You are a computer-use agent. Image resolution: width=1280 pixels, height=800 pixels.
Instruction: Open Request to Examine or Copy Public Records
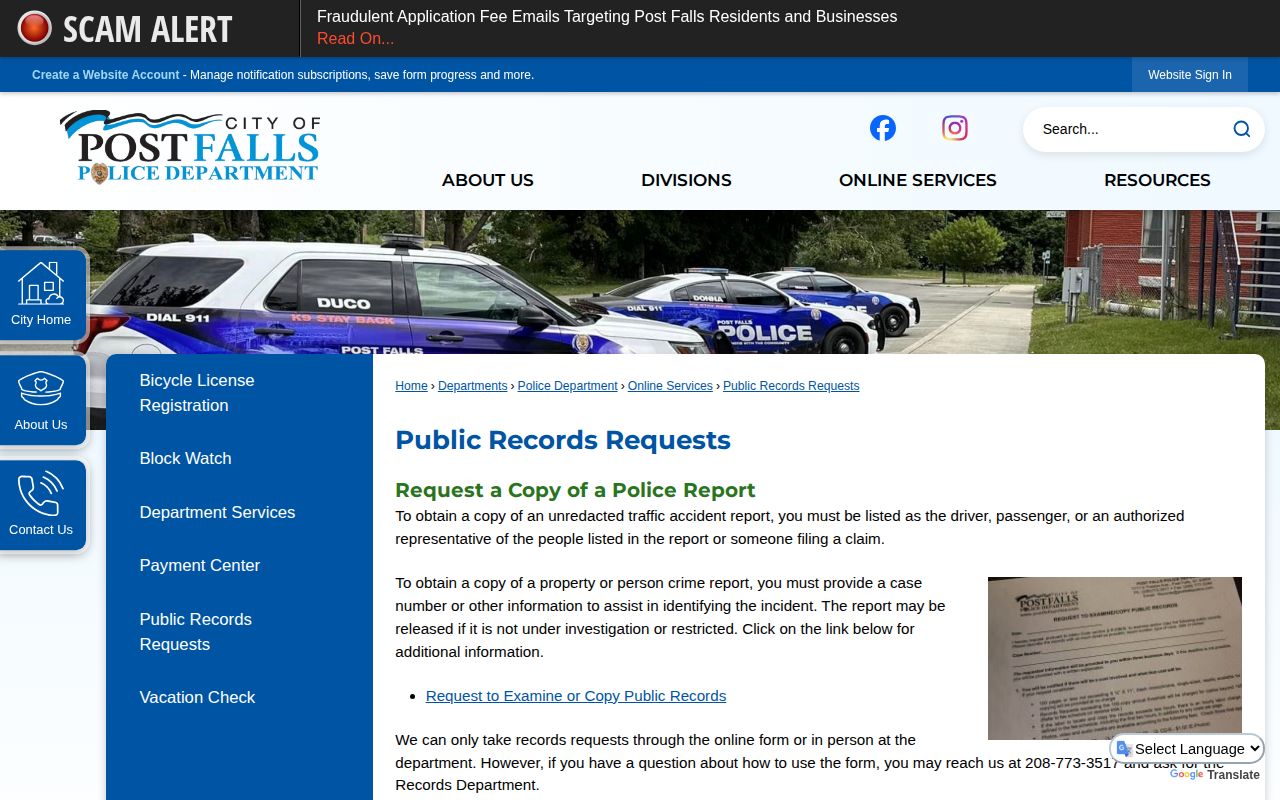click(576, 696)
